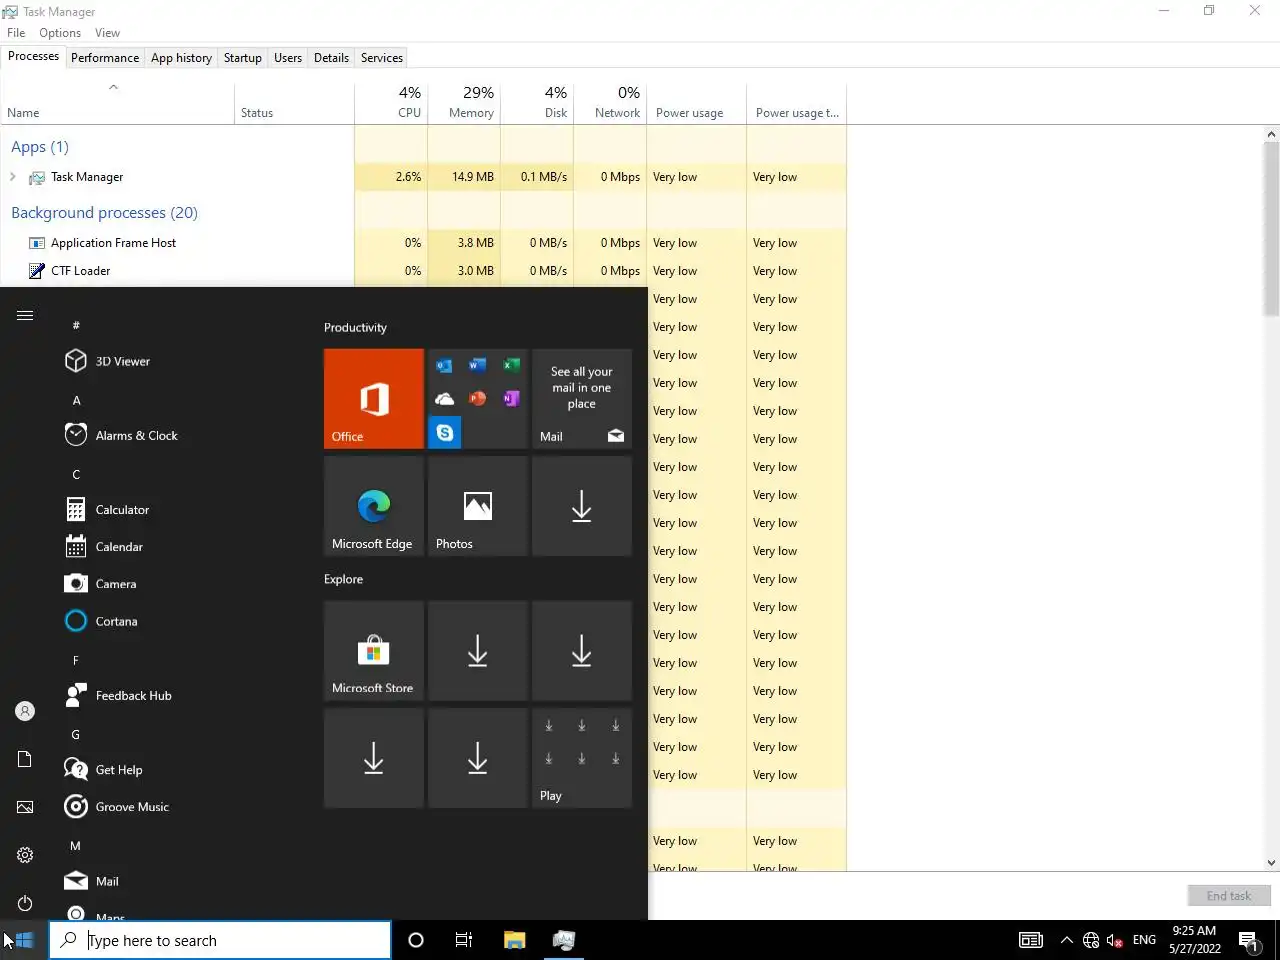The height and width of the screenshot is (960, 1280).
Task: Open the Options menu
Action: pyautogui.click(x=60, y=33)
